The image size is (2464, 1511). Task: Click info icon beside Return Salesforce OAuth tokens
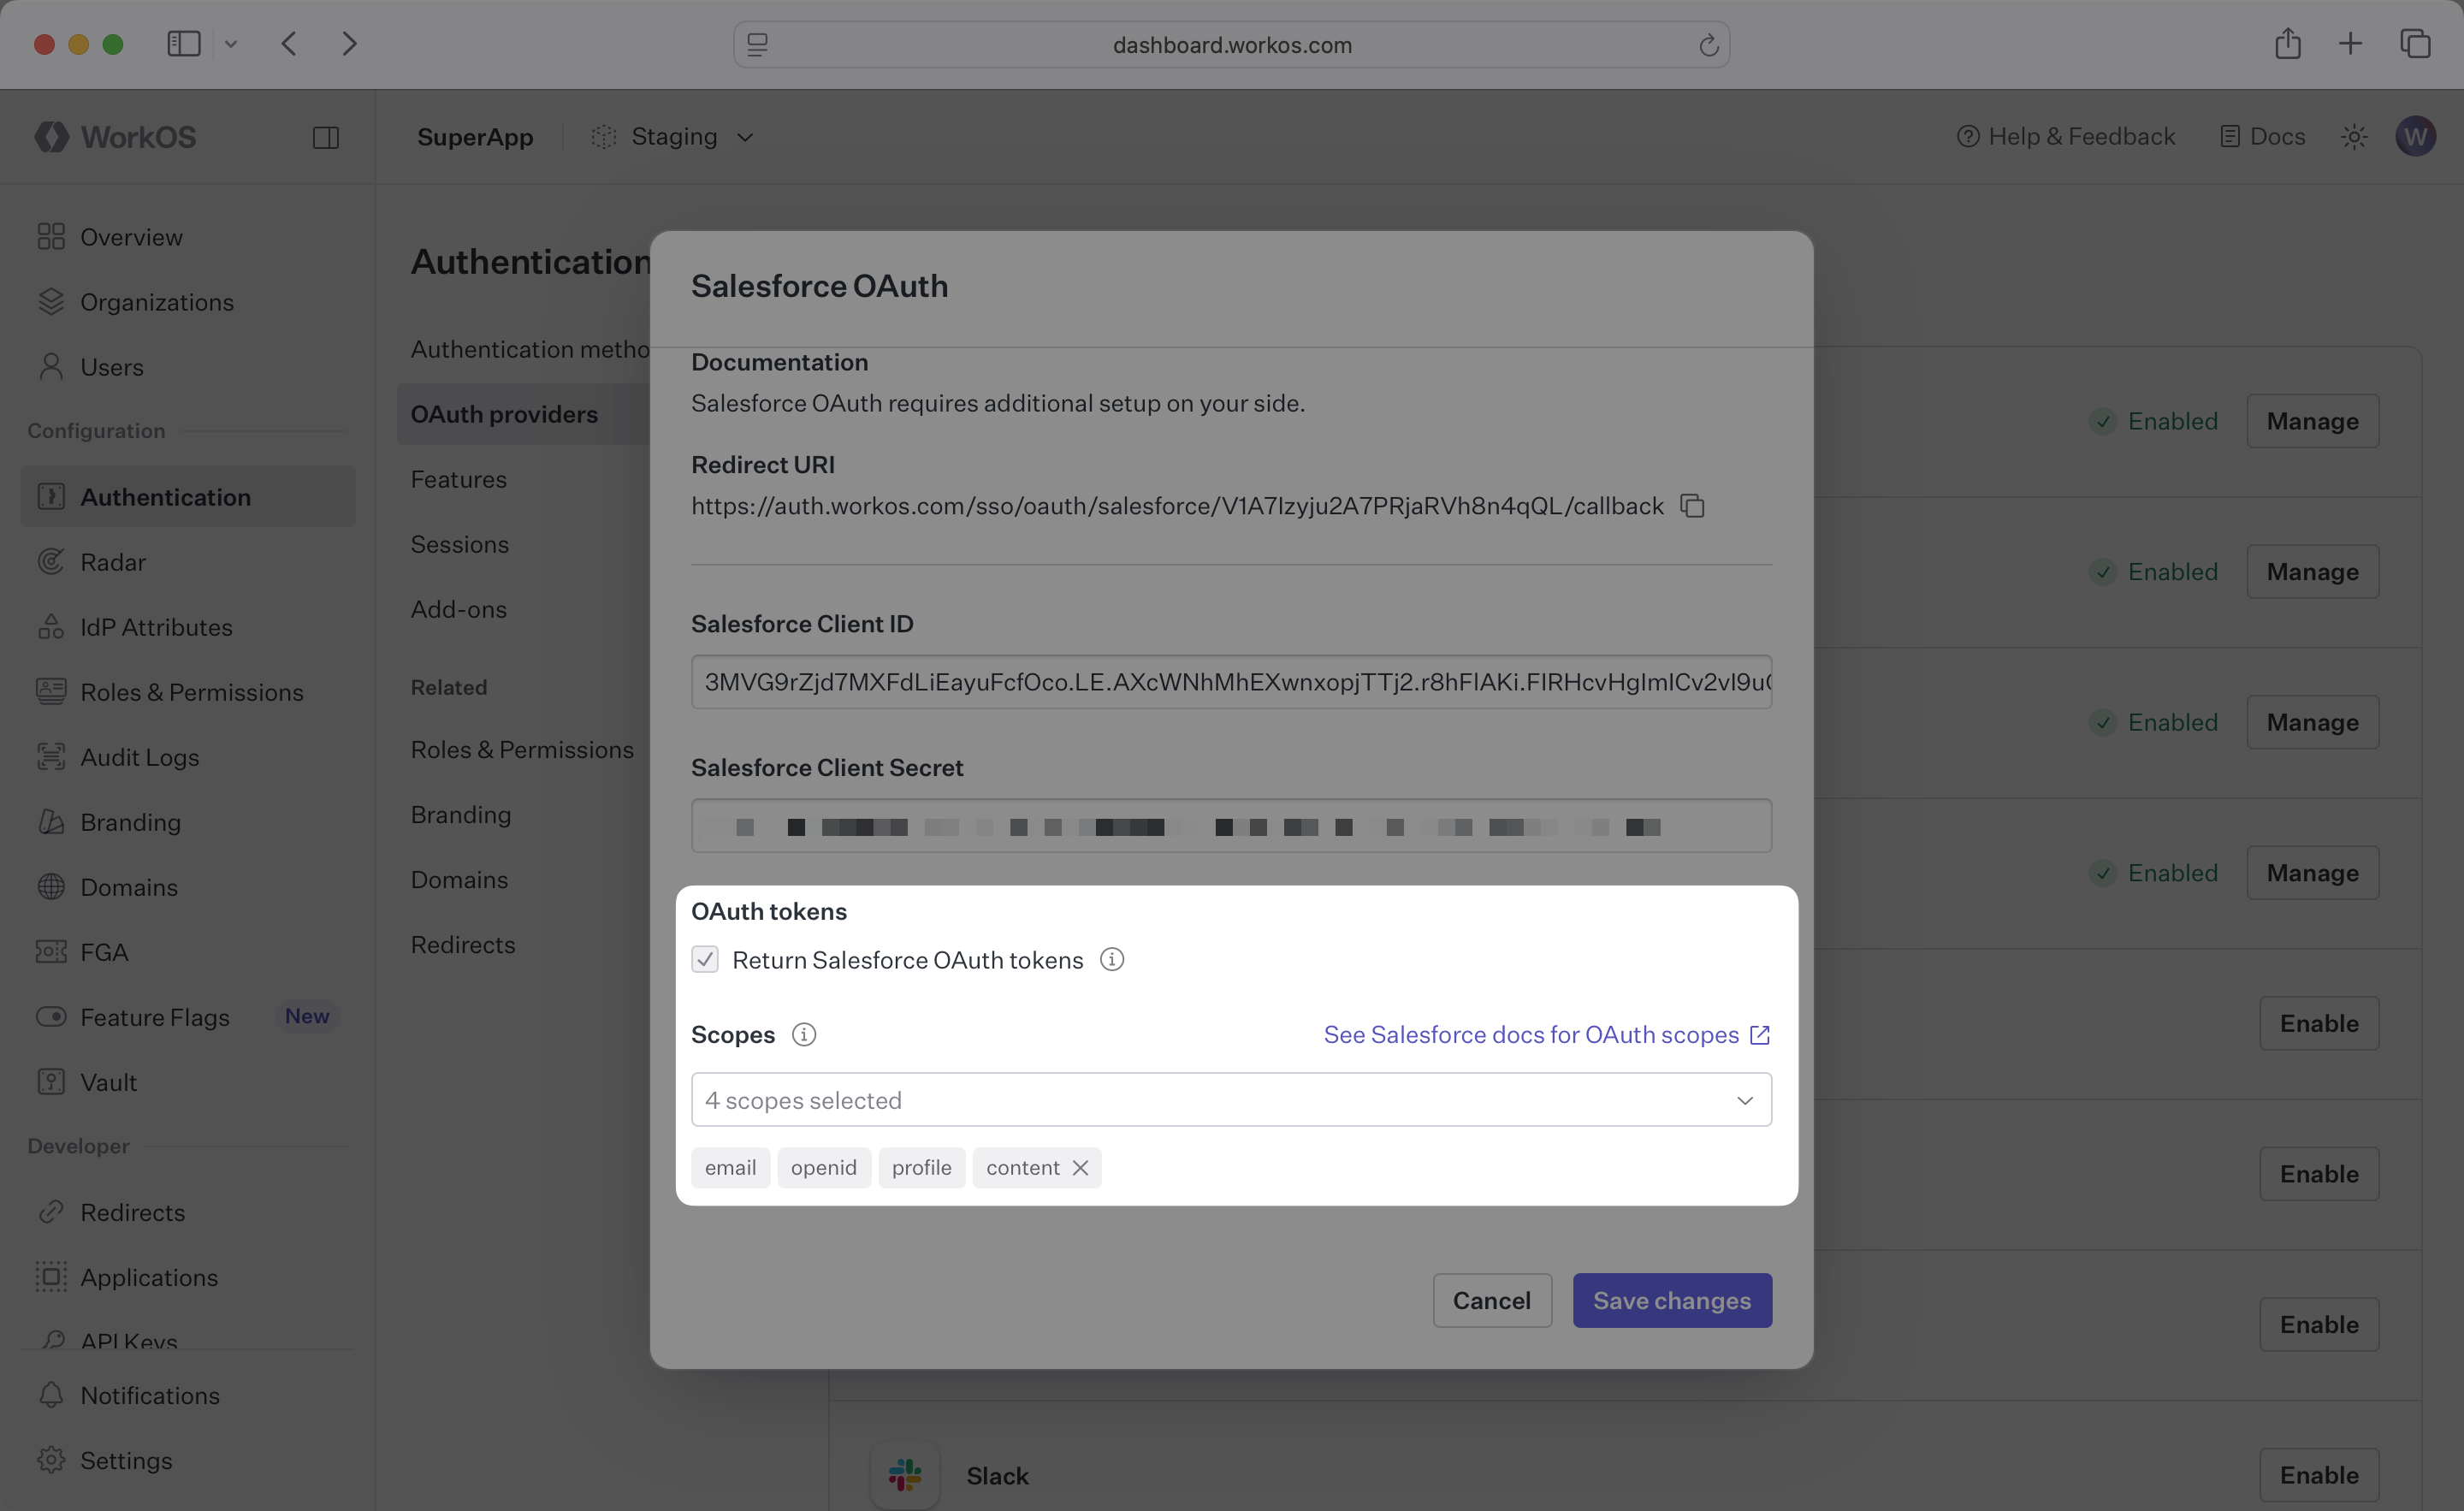pyautogui.click(x=1111, y=960)
